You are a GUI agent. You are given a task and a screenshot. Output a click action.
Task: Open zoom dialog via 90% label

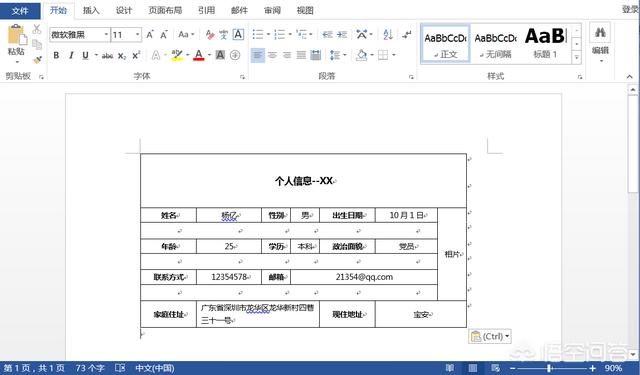[x=613, y=368]
